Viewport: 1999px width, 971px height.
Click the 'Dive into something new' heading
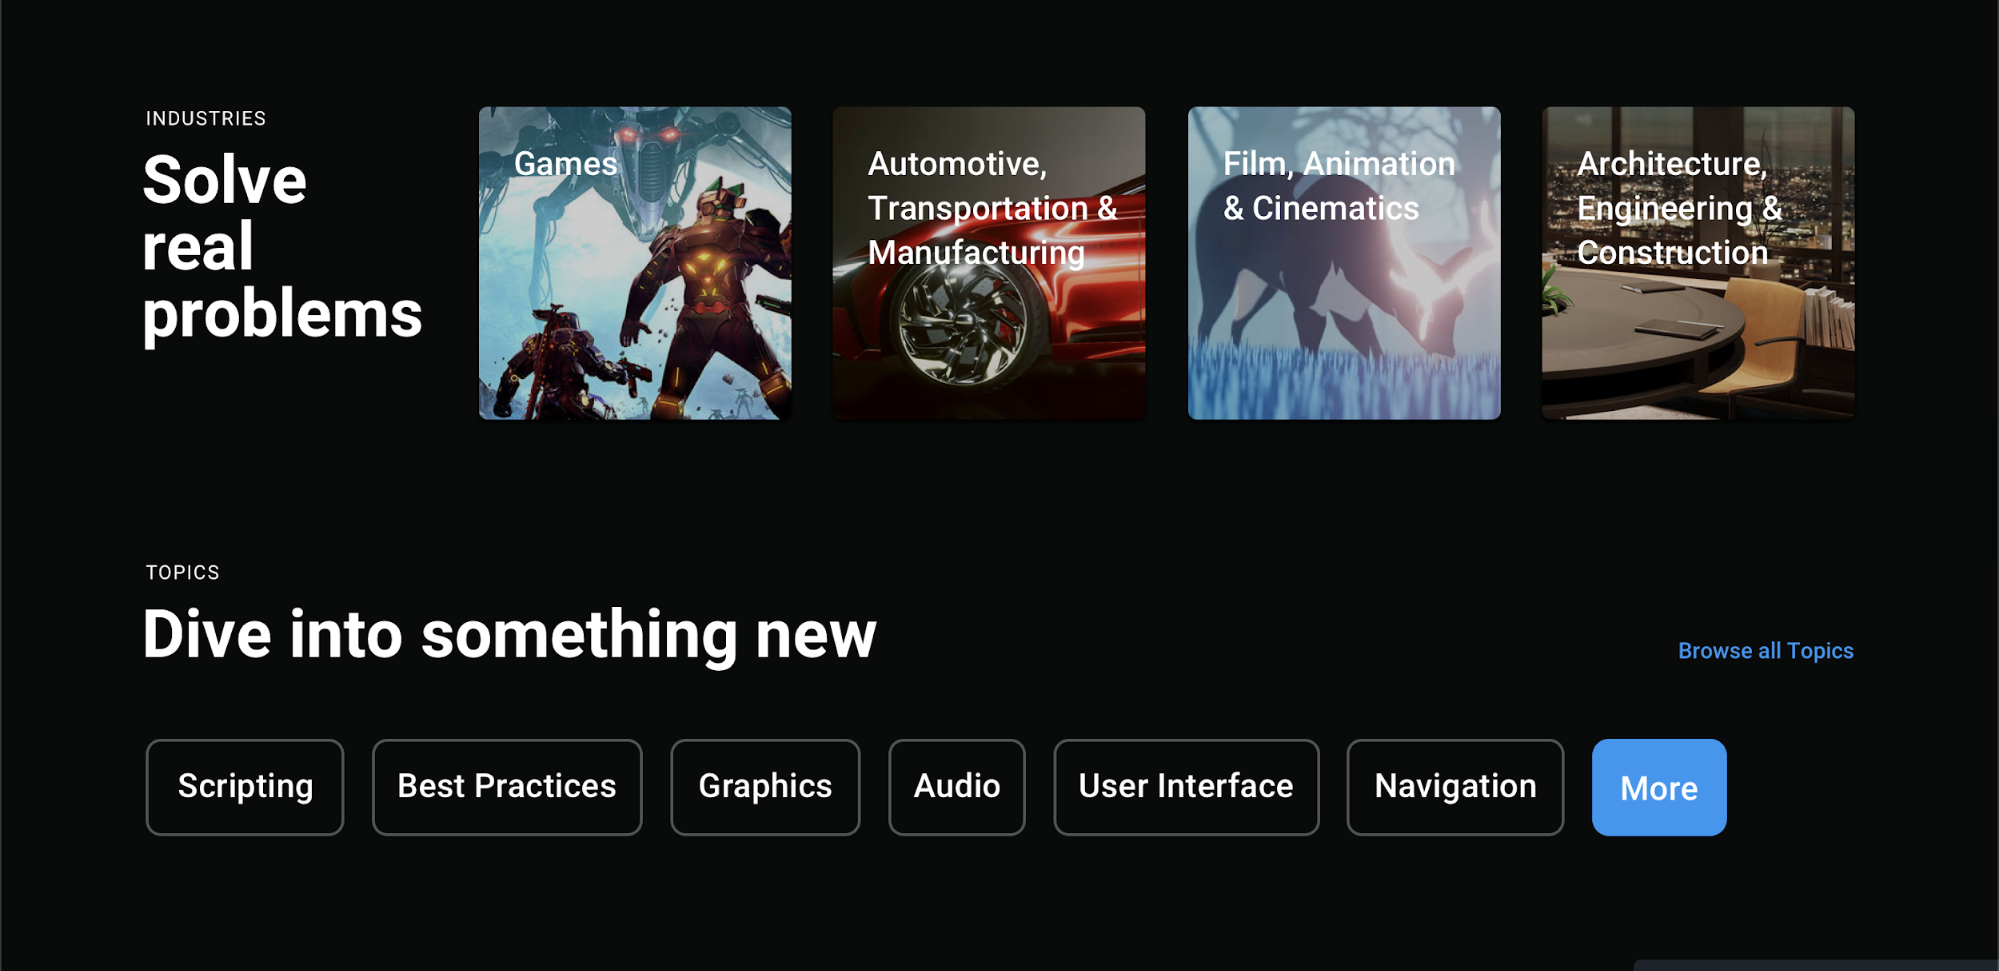[509, 635]
